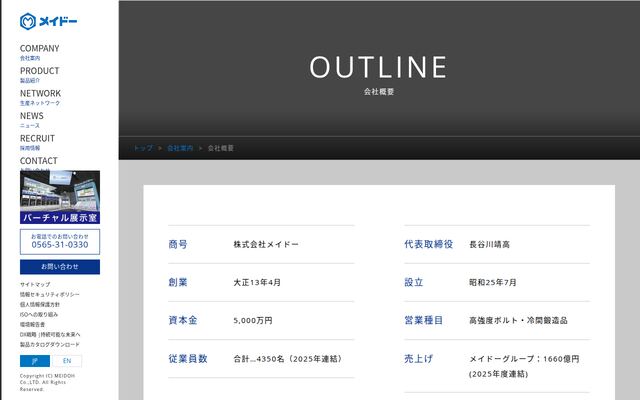Click the OUTLINE heading
The height and width of the screenshot is (400, 640).
click(x=378, y=67)
